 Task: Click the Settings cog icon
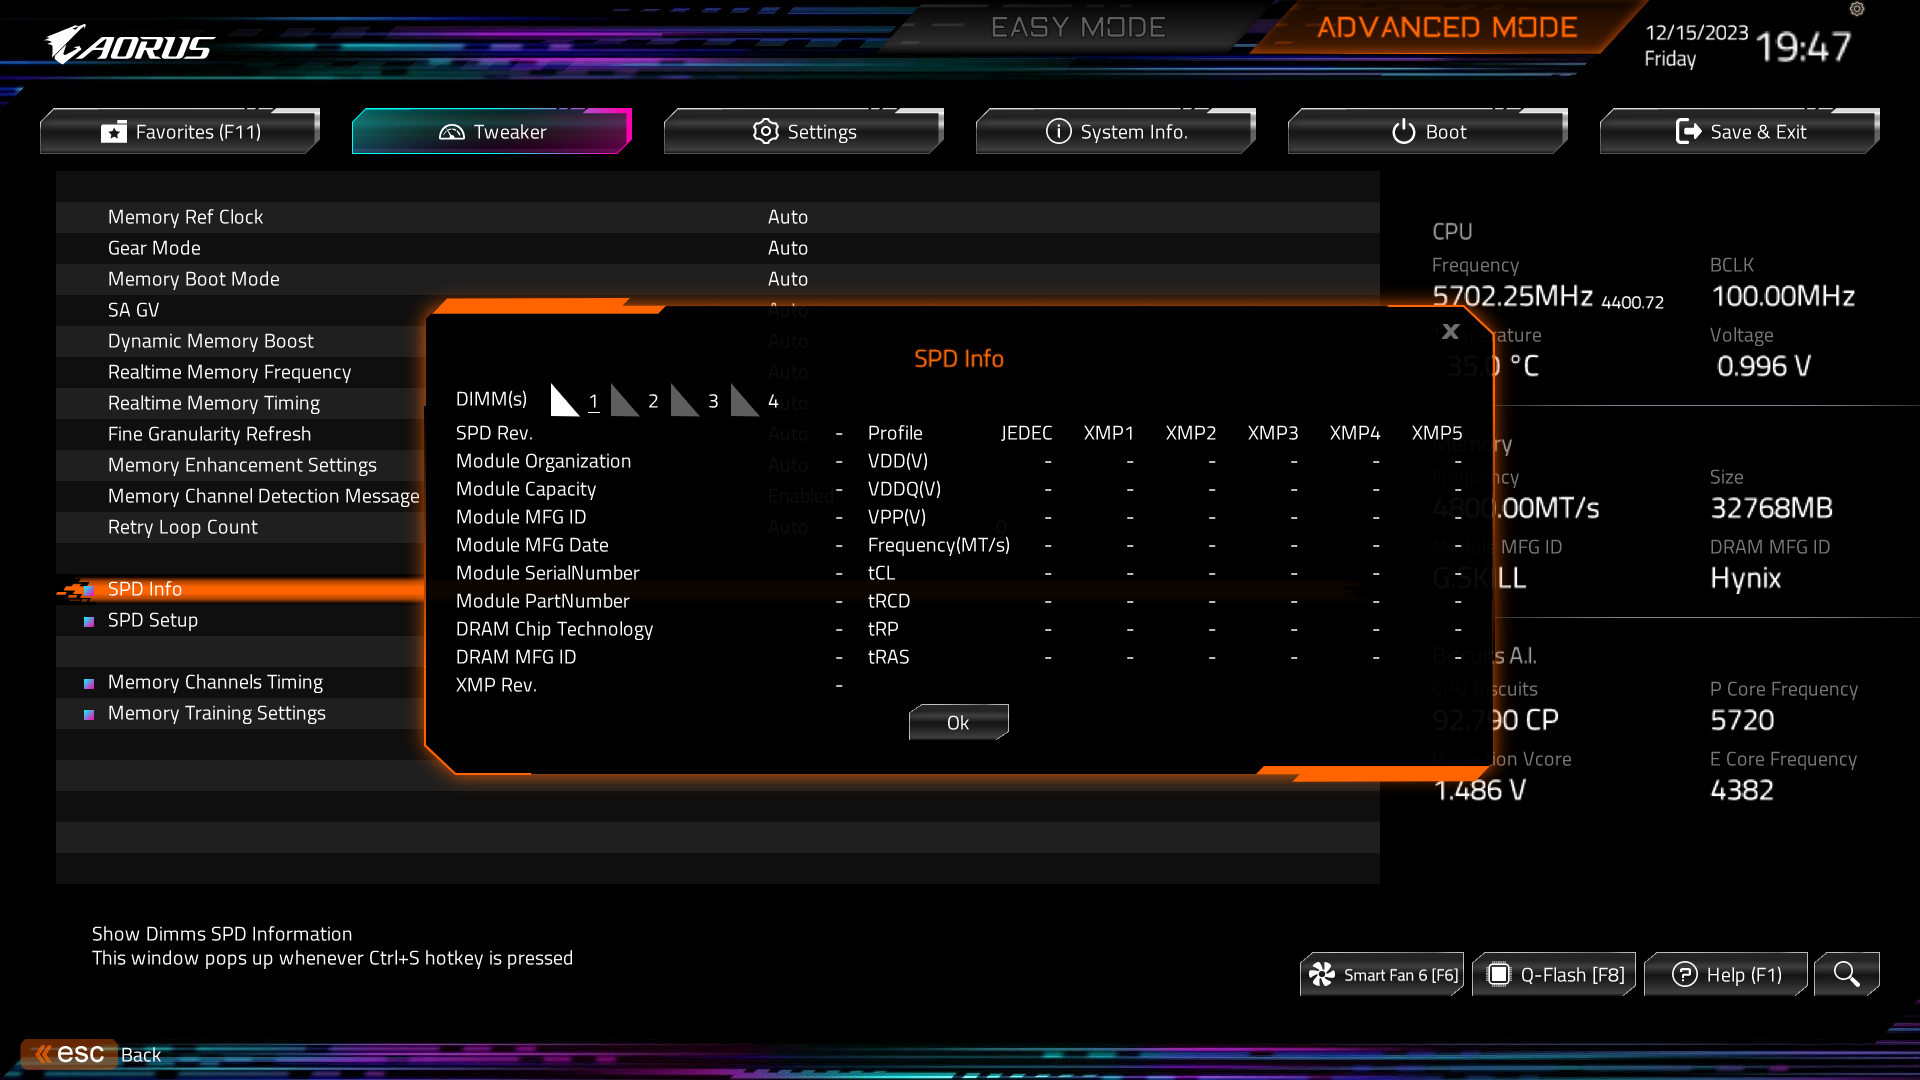point(766,131)
